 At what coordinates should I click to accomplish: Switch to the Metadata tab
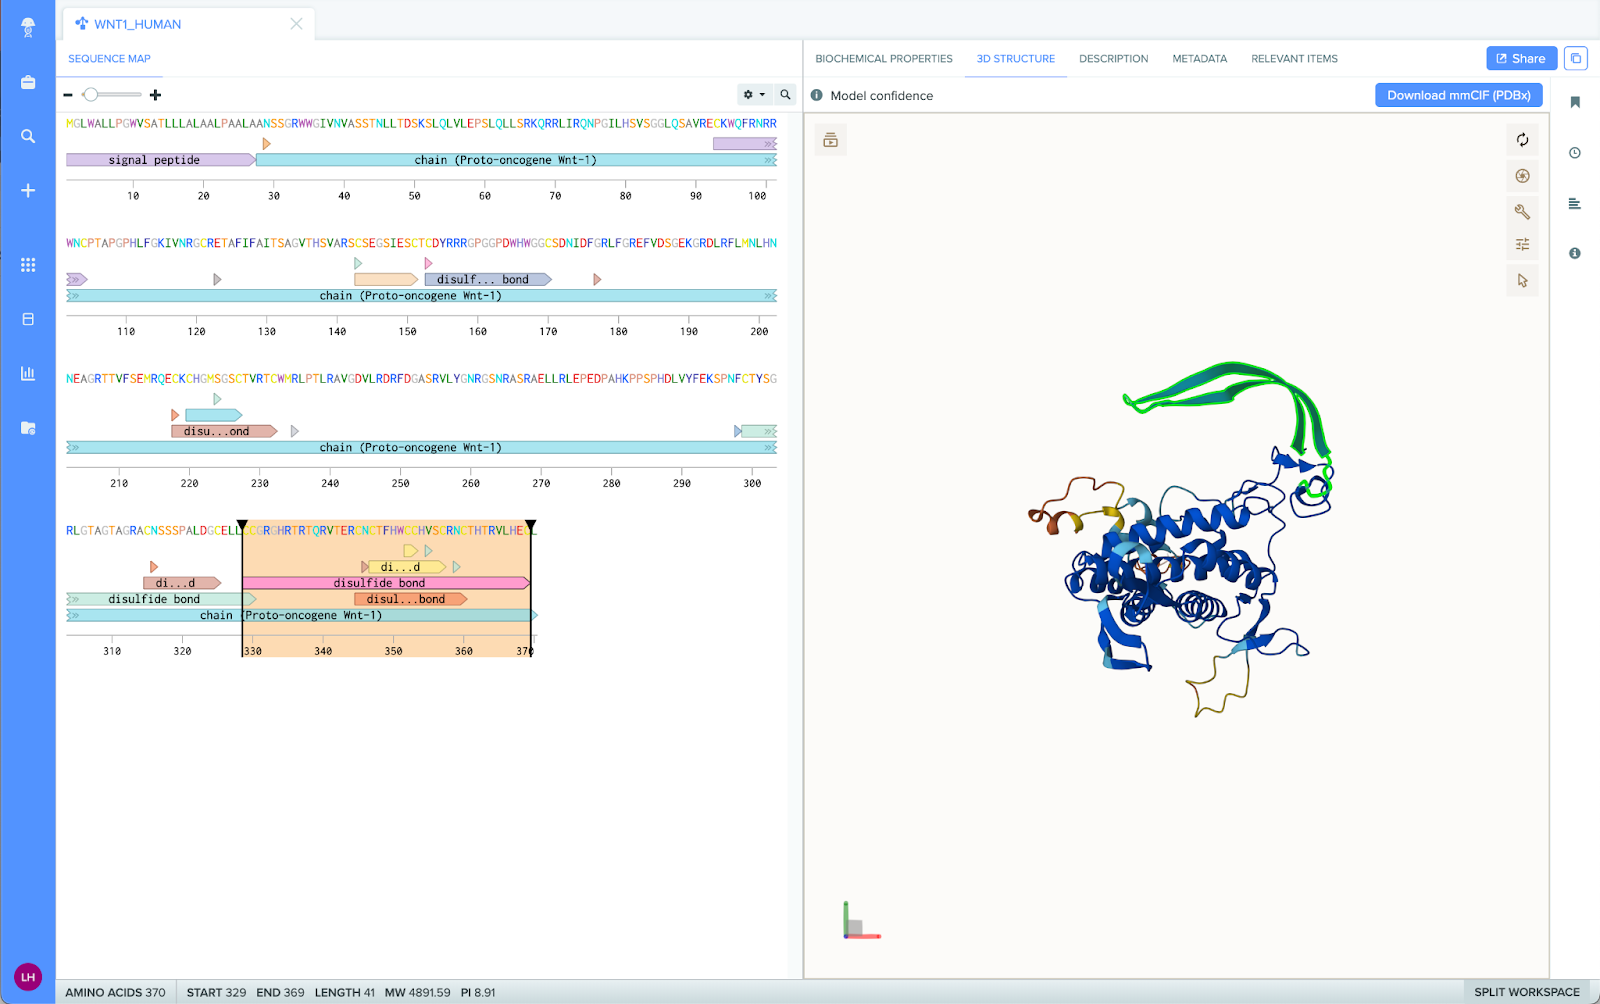[1199, 59]
